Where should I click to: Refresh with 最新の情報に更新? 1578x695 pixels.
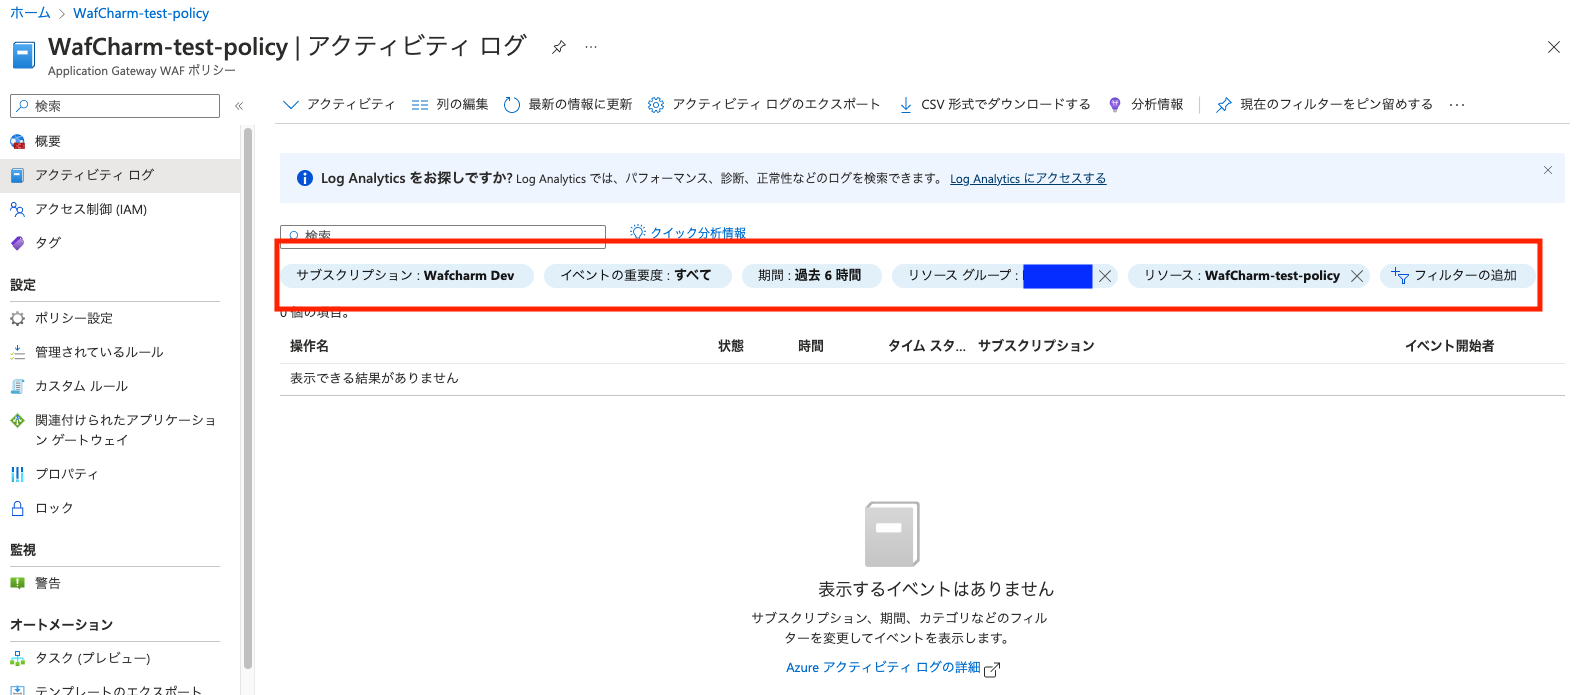coord(567,104)
